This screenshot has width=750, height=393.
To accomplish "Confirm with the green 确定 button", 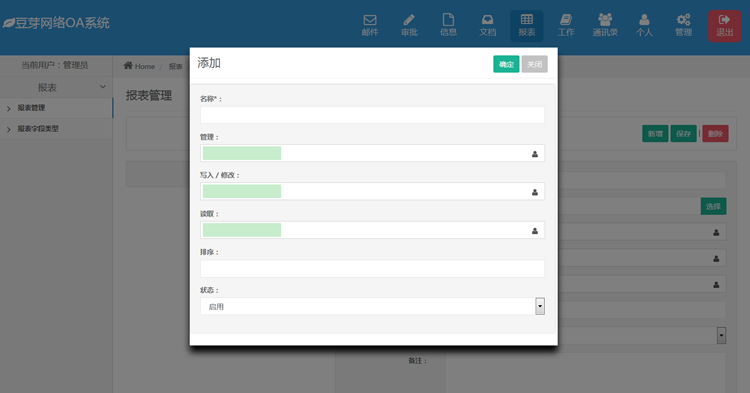I will coord(506,64).
